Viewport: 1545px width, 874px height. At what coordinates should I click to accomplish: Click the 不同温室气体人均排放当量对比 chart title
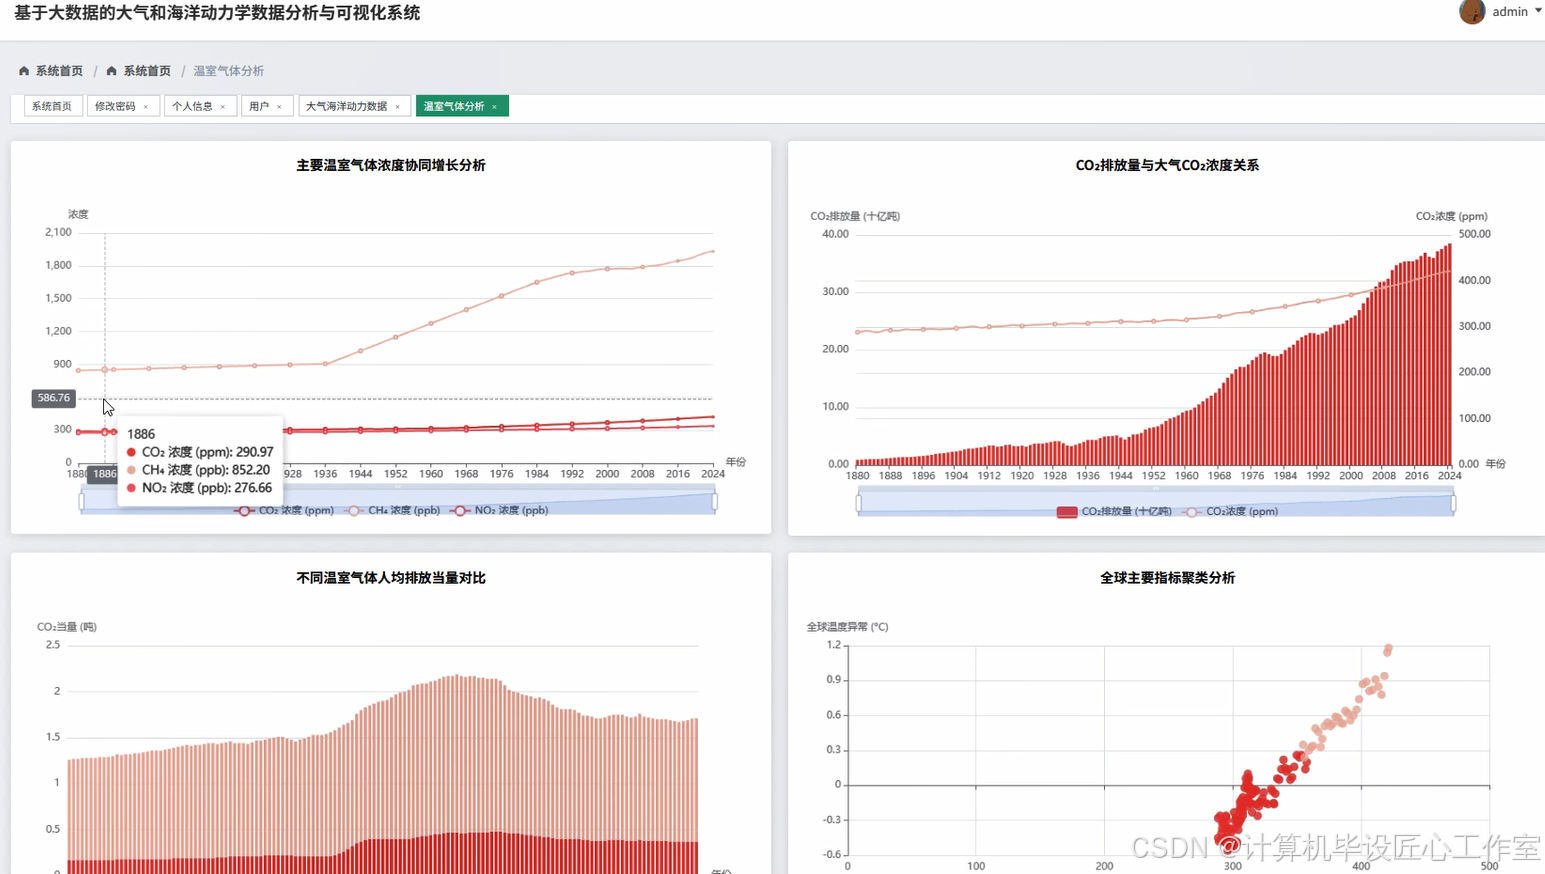coord(391,578)
